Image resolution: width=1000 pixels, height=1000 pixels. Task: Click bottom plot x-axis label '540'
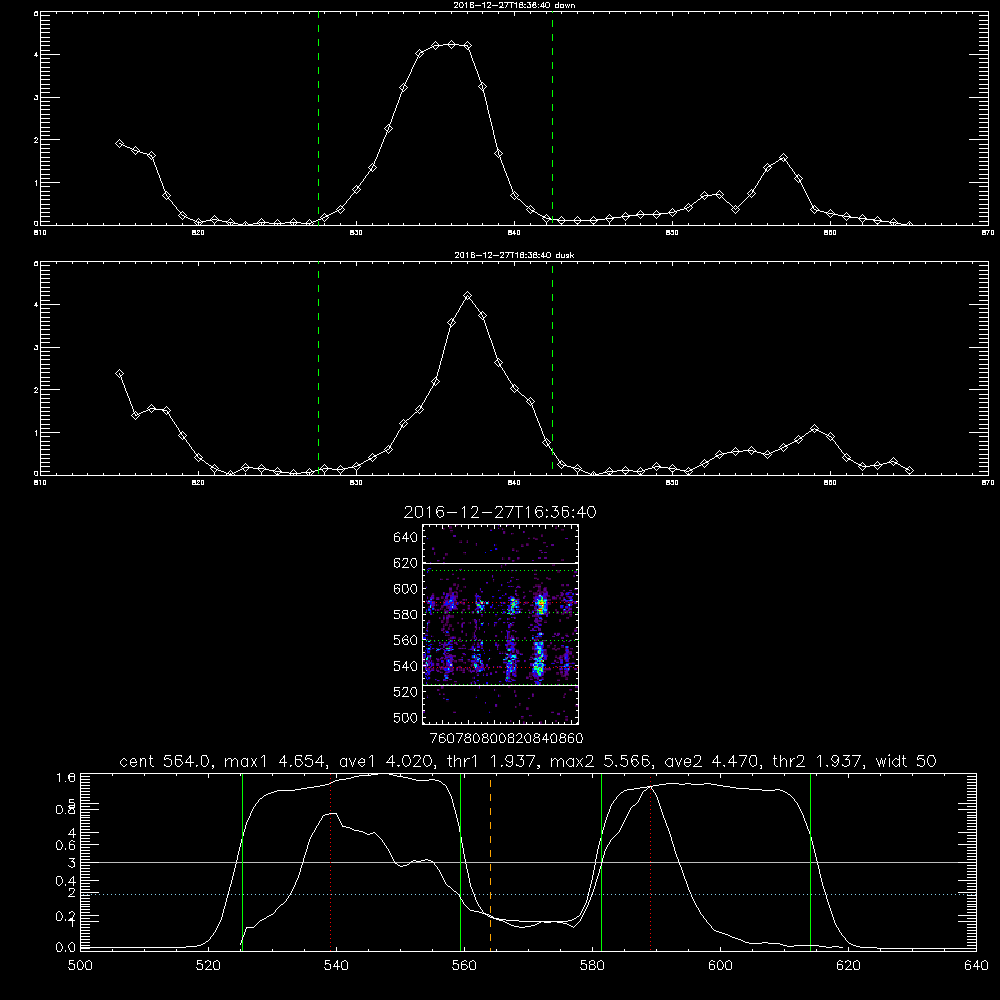point(336,966)
